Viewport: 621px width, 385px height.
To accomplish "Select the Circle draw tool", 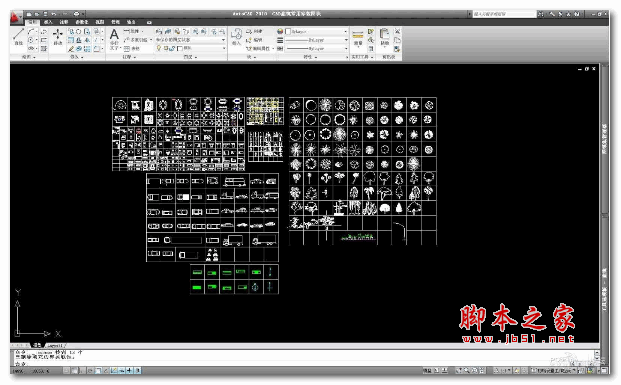I will tap(30, 40).
